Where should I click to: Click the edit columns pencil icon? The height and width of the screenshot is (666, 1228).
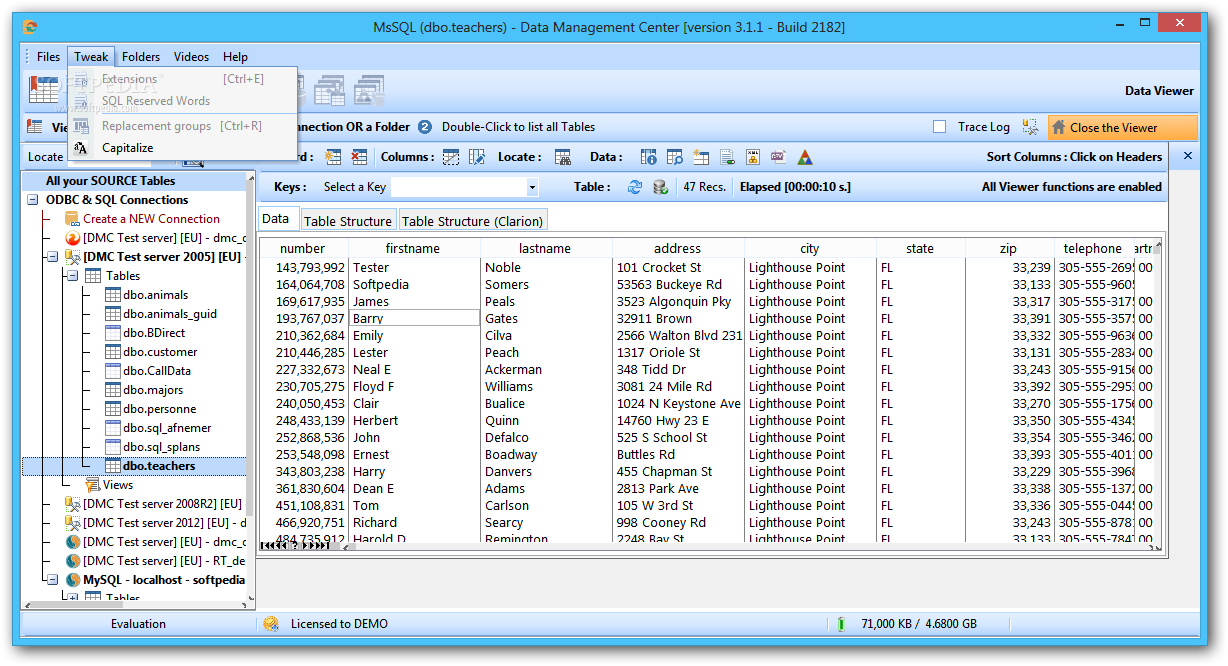pyautogui.click(x=477, y=157)
